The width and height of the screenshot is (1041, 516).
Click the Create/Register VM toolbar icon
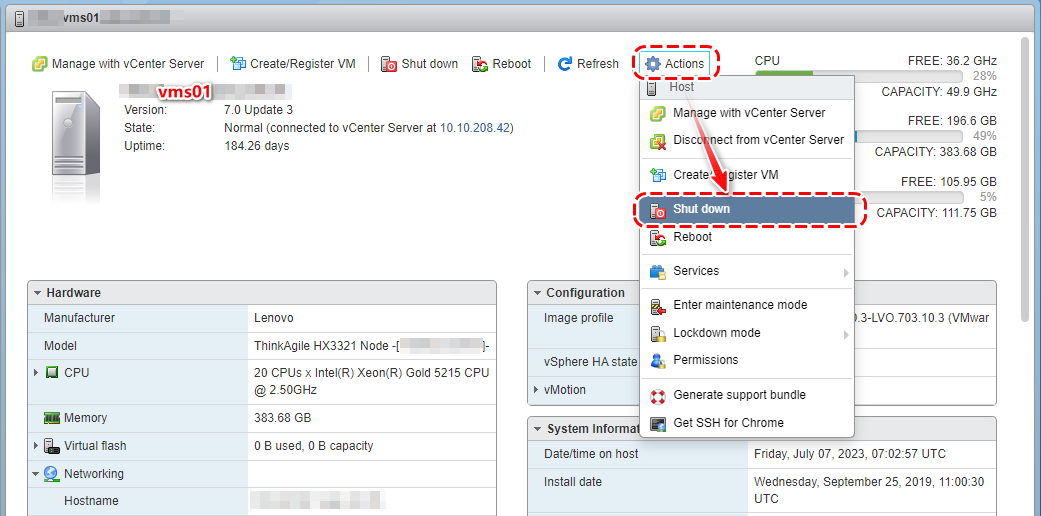pos(238,64)
